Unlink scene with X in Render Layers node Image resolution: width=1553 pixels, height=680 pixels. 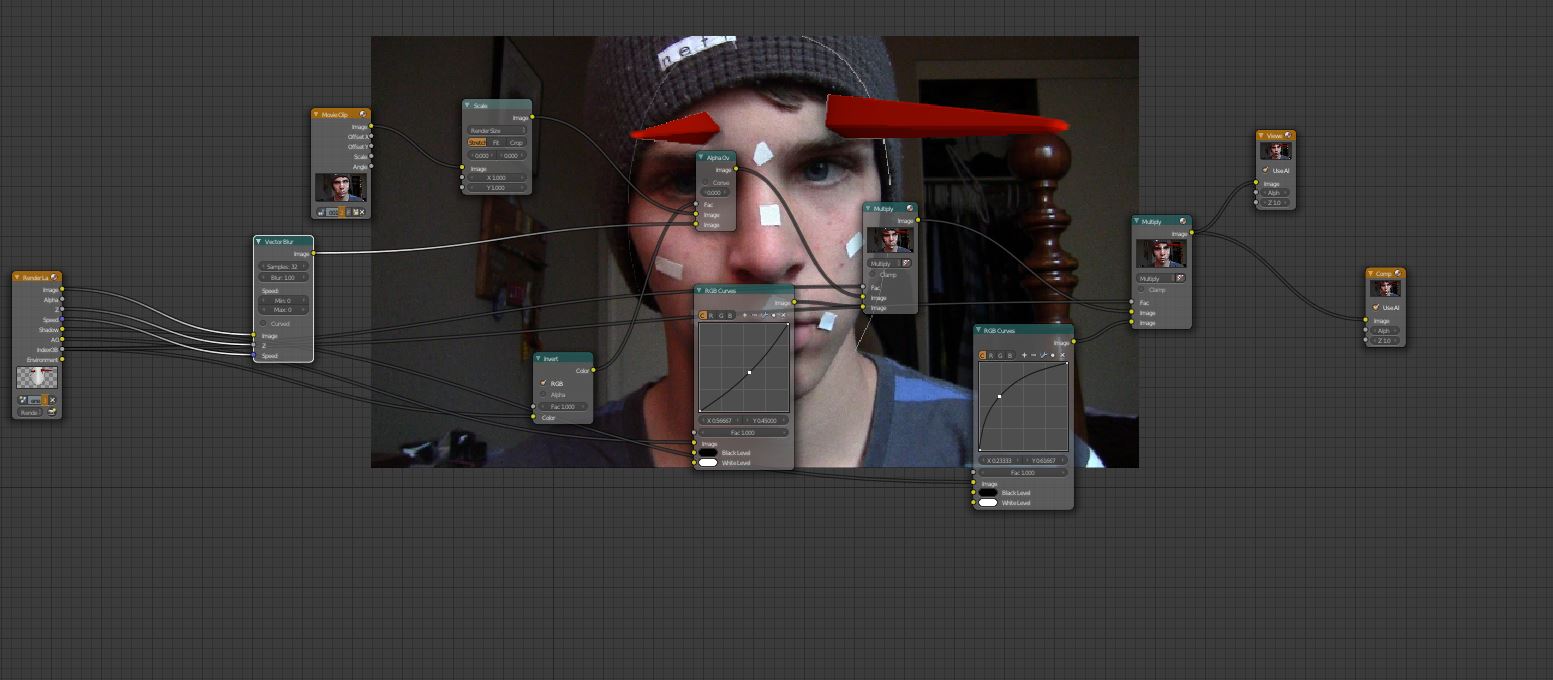(52, 400)
